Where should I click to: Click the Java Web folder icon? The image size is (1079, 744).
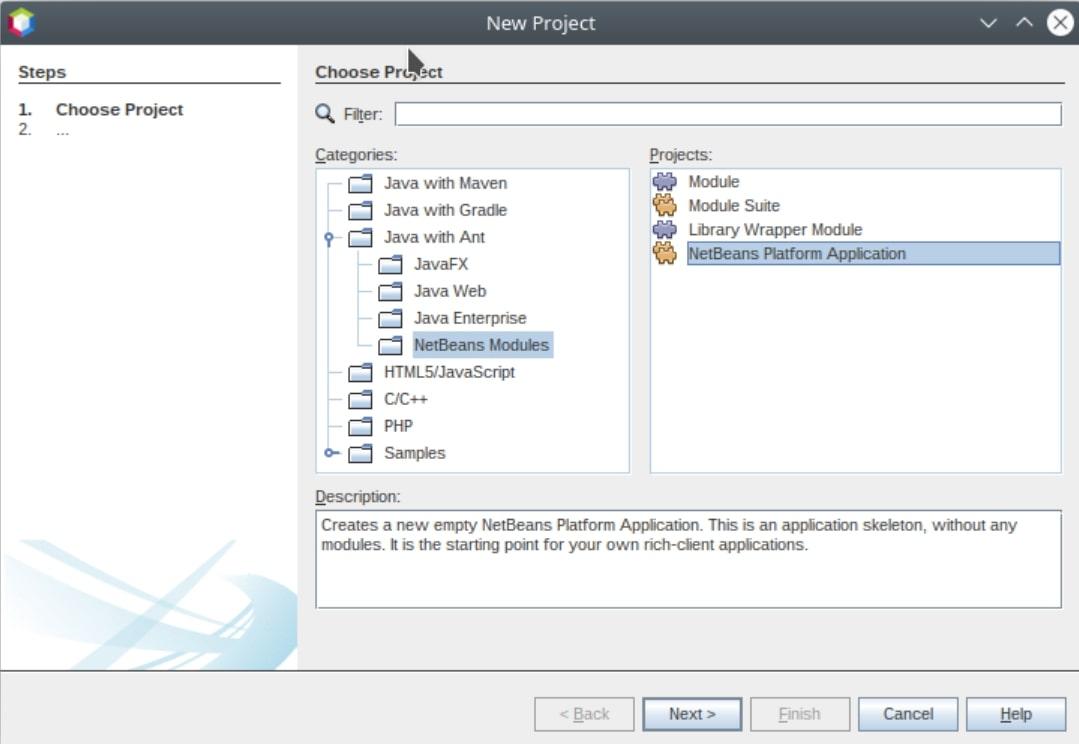click(x=390, y=292)
